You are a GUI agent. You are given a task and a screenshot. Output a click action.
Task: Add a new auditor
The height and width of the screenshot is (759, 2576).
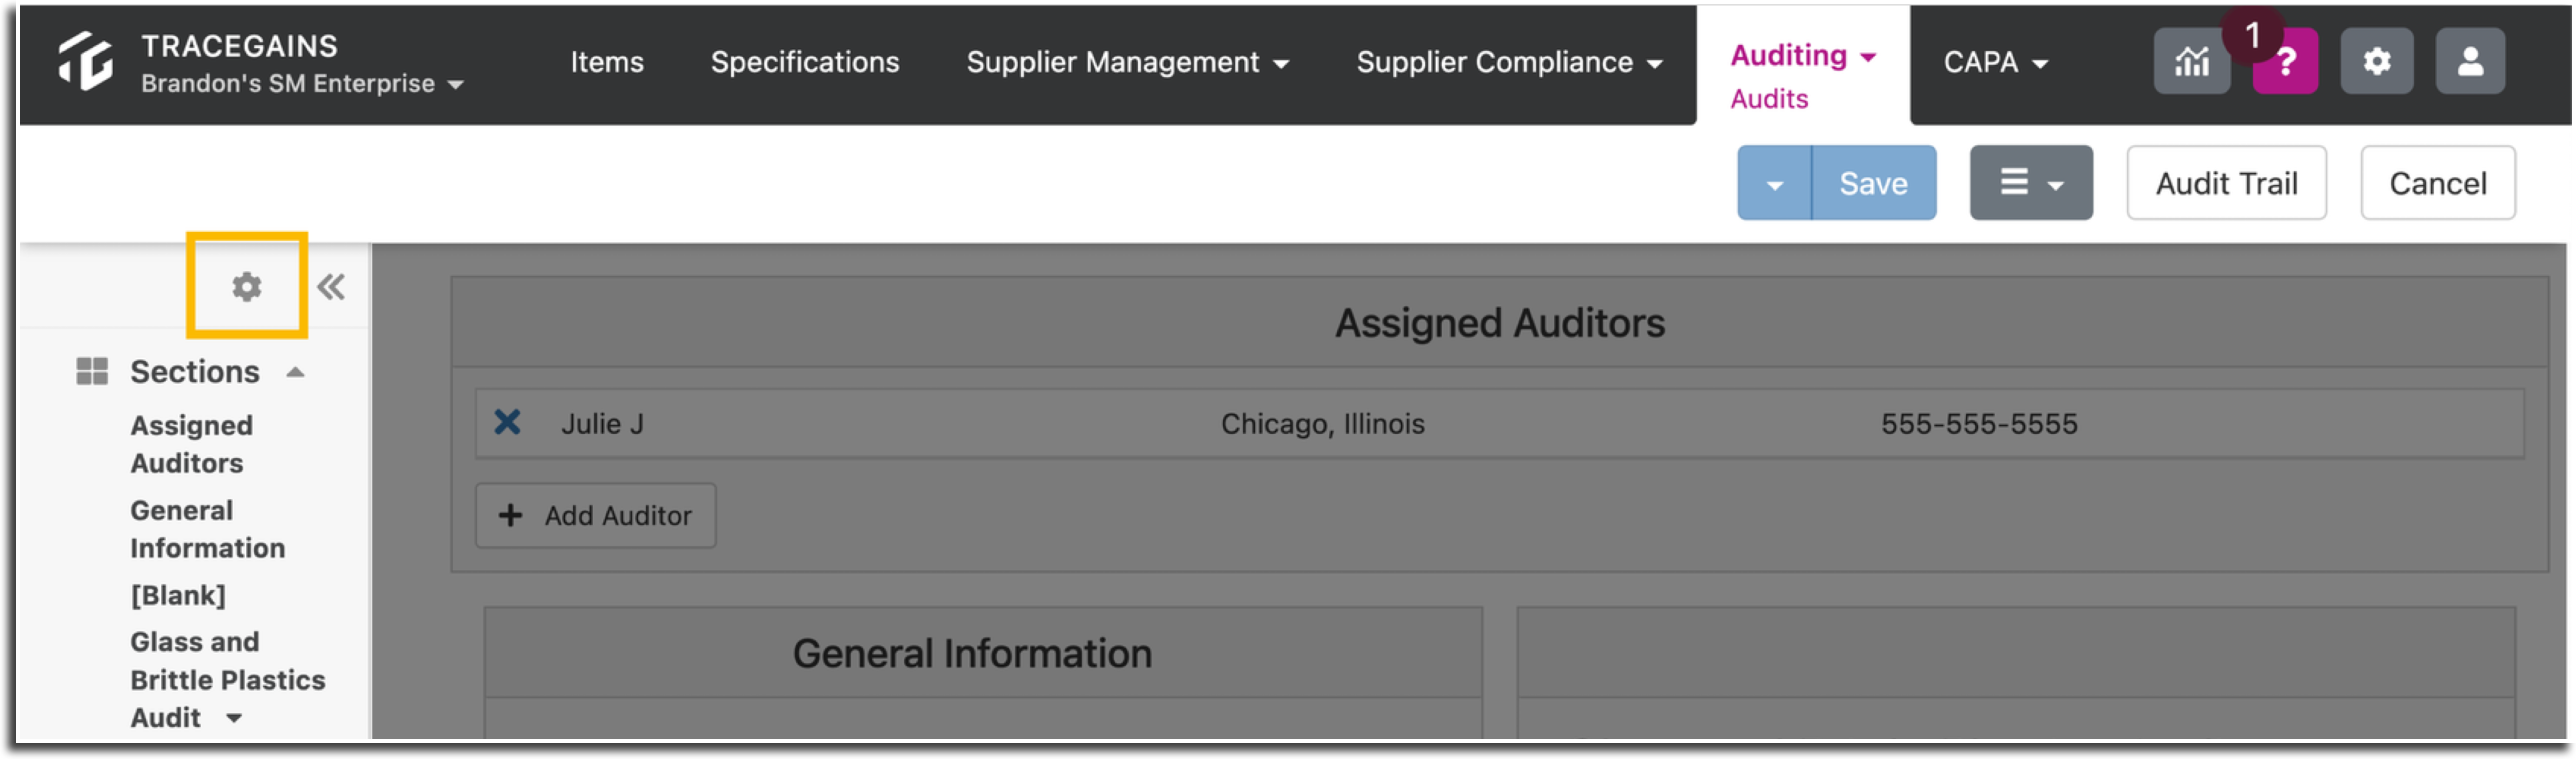[x=595, y=515]
